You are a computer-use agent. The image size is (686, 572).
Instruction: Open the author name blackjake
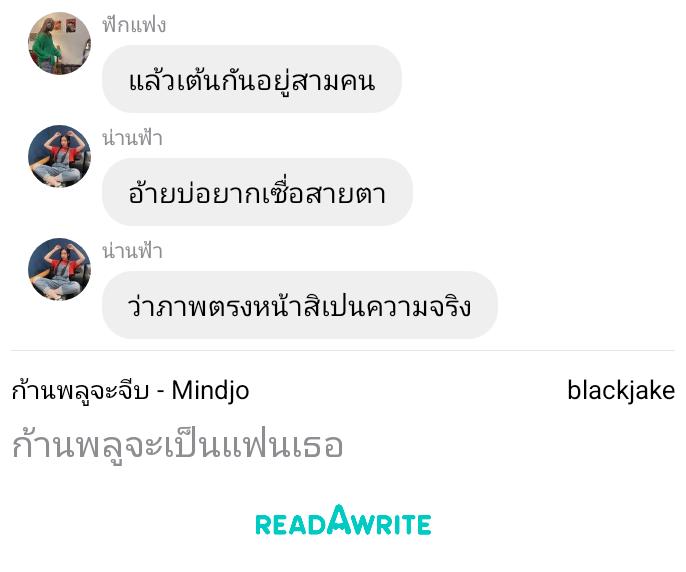pos(621,390)
